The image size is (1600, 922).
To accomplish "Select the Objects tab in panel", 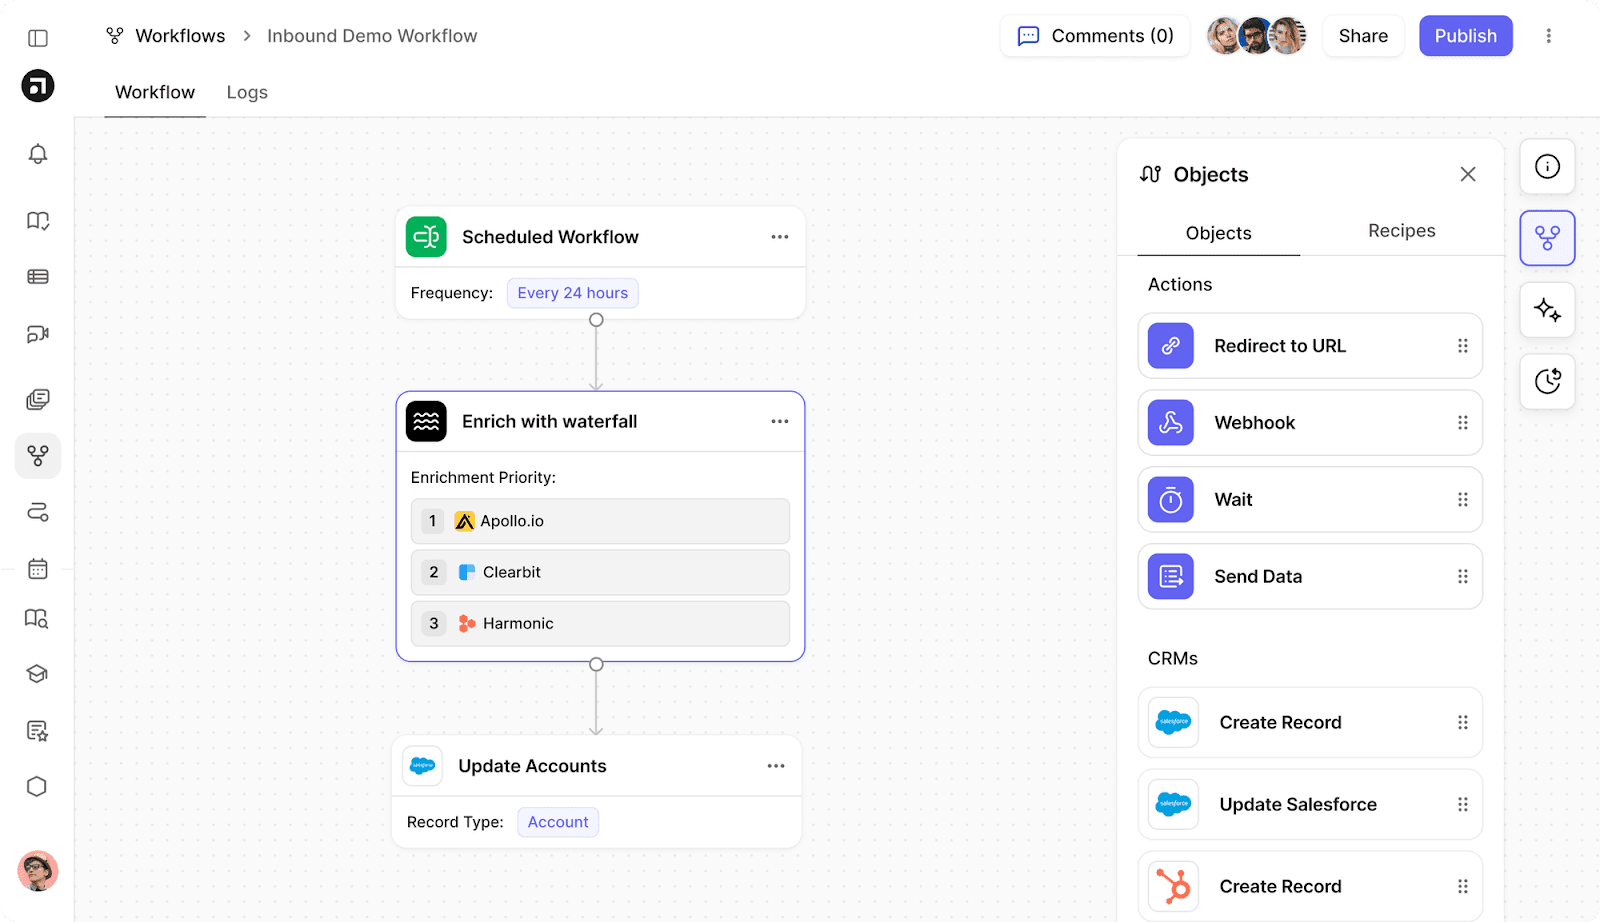I will click(x=1218, y=233).
